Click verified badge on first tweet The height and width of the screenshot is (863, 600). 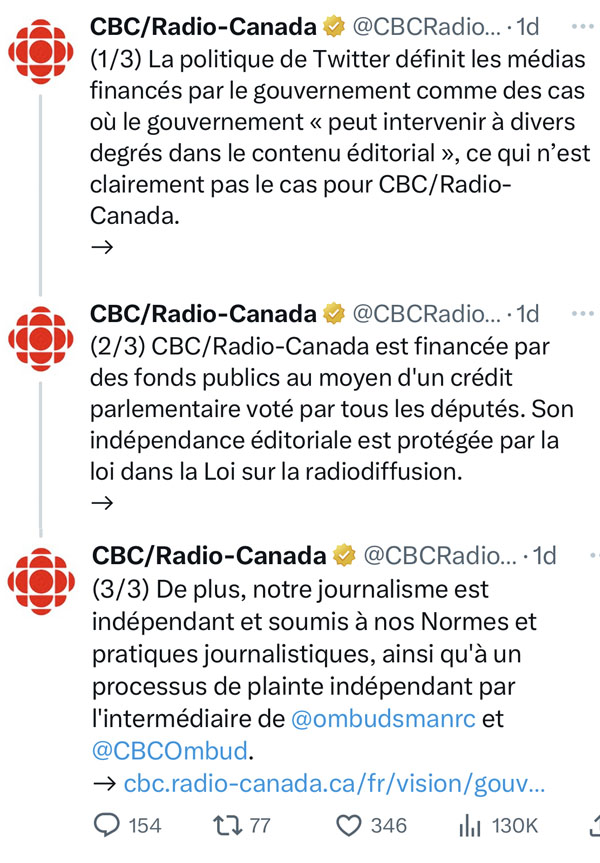[x=333, y=26]
